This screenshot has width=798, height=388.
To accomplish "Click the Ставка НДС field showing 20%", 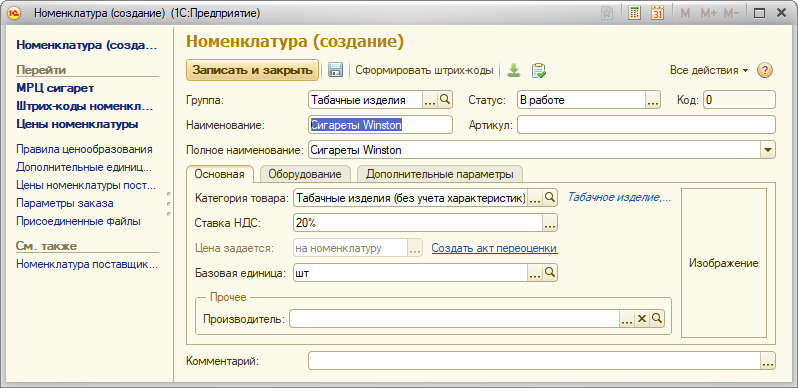I will pos(418,223).
